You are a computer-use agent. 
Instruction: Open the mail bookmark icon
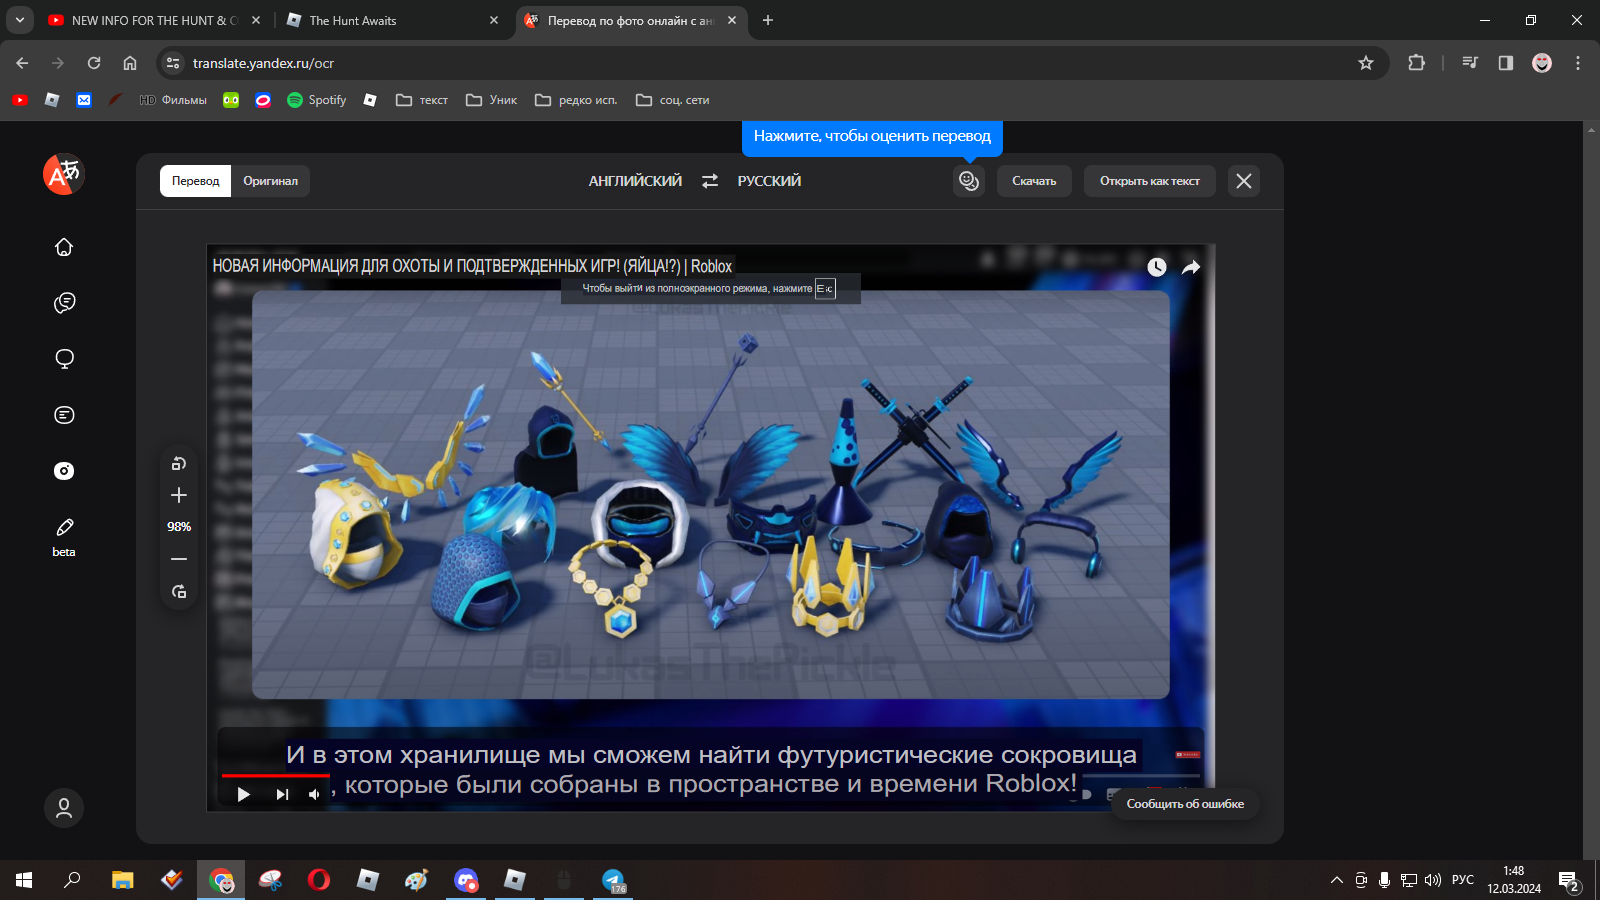coord(84,100)
